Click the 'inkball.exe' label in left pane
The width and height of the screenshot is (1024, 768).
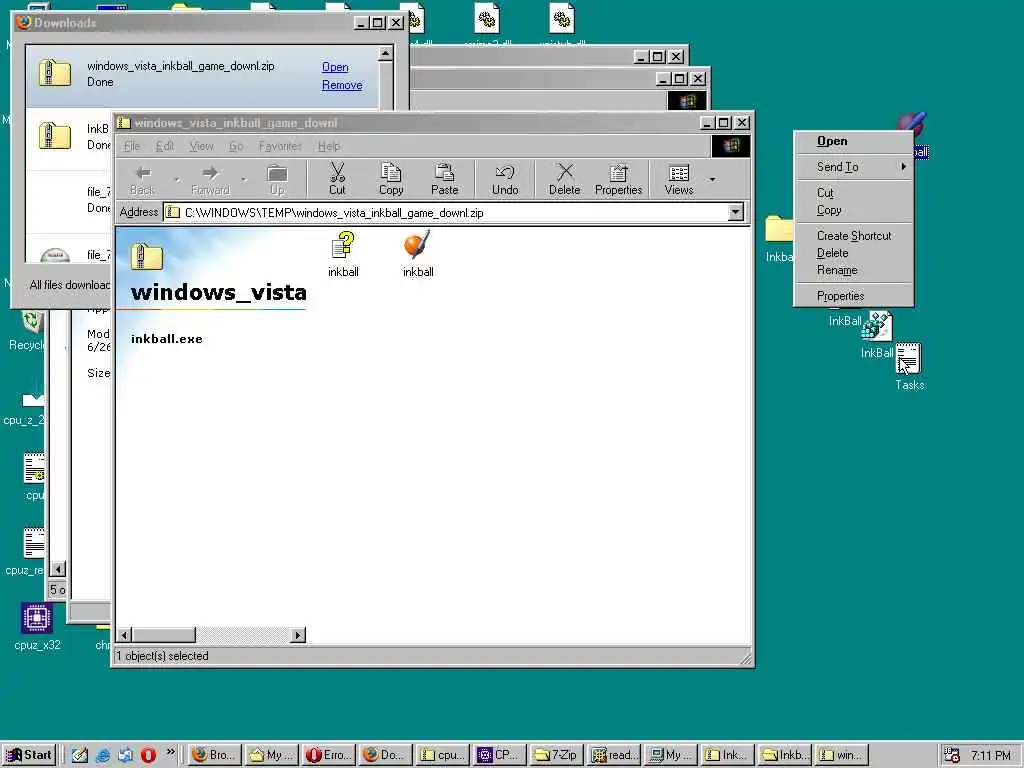[x=167, y=339]
